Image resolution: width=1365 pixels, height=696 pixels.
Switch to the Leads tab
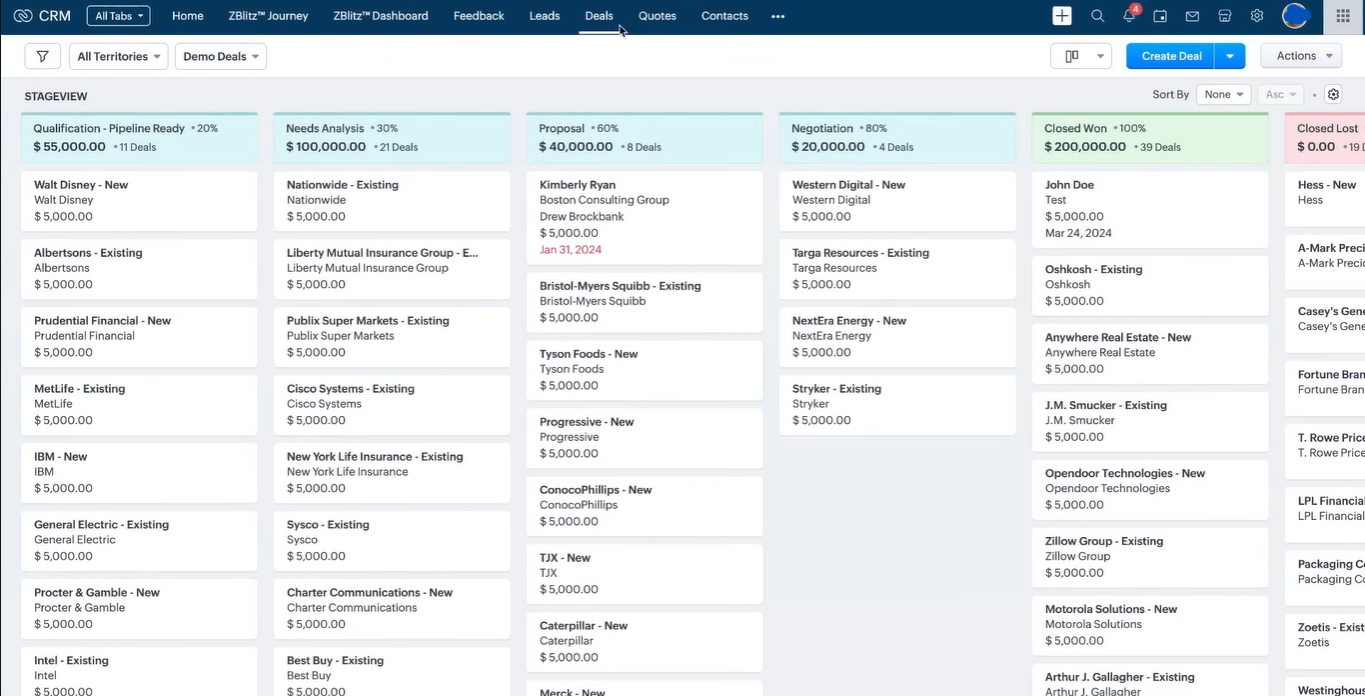pos(544,16)
